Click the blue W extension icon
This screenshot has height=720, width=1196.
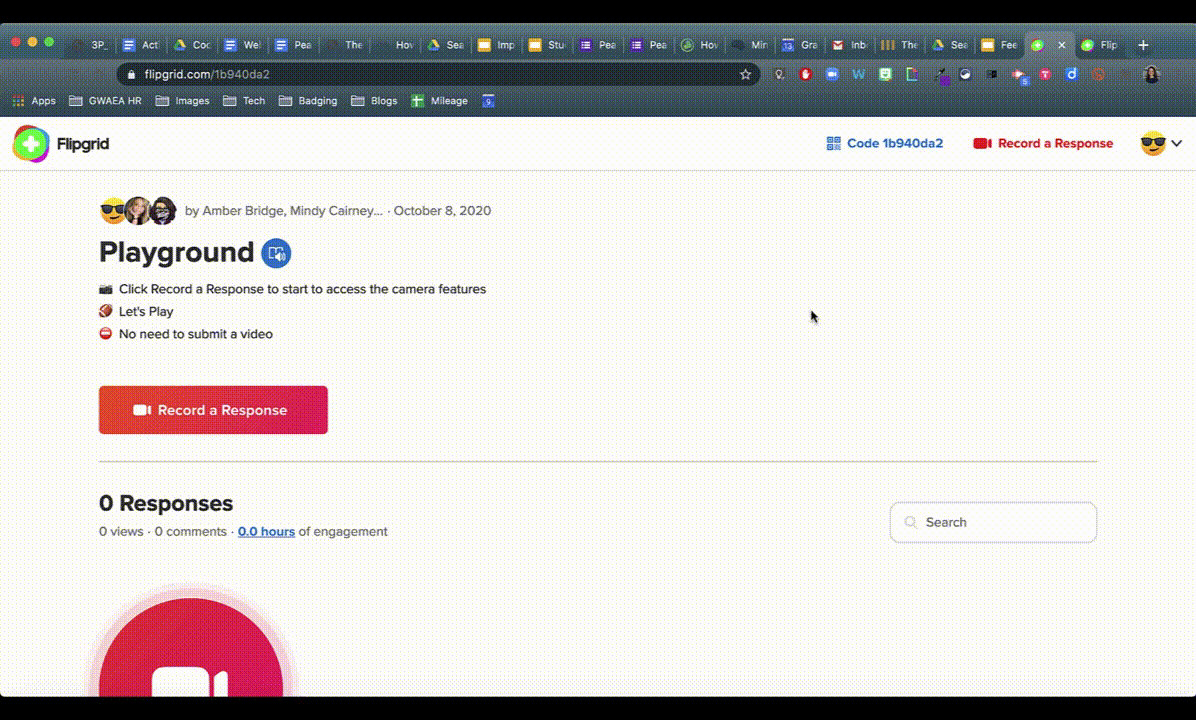pos(859,74)
